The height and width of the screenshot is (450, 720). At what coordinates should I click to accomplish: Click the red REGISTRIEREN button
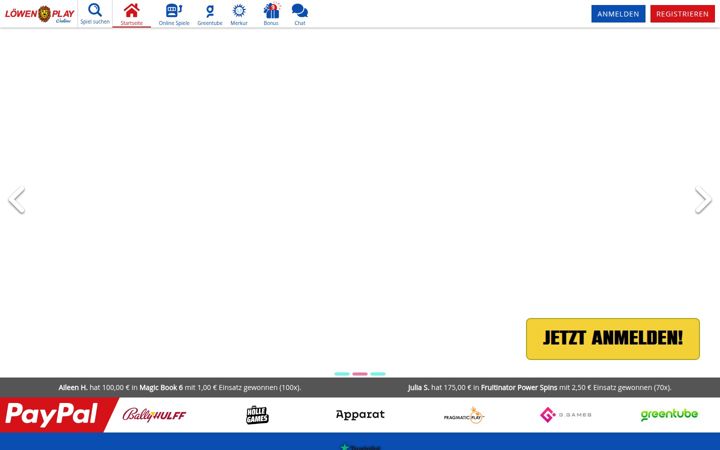(x=682, y=14)
